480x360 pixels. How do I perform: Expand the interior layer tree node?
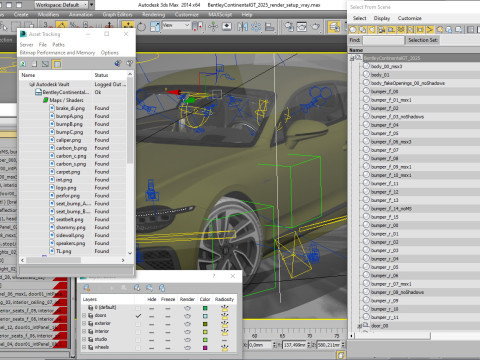point(84,331)
